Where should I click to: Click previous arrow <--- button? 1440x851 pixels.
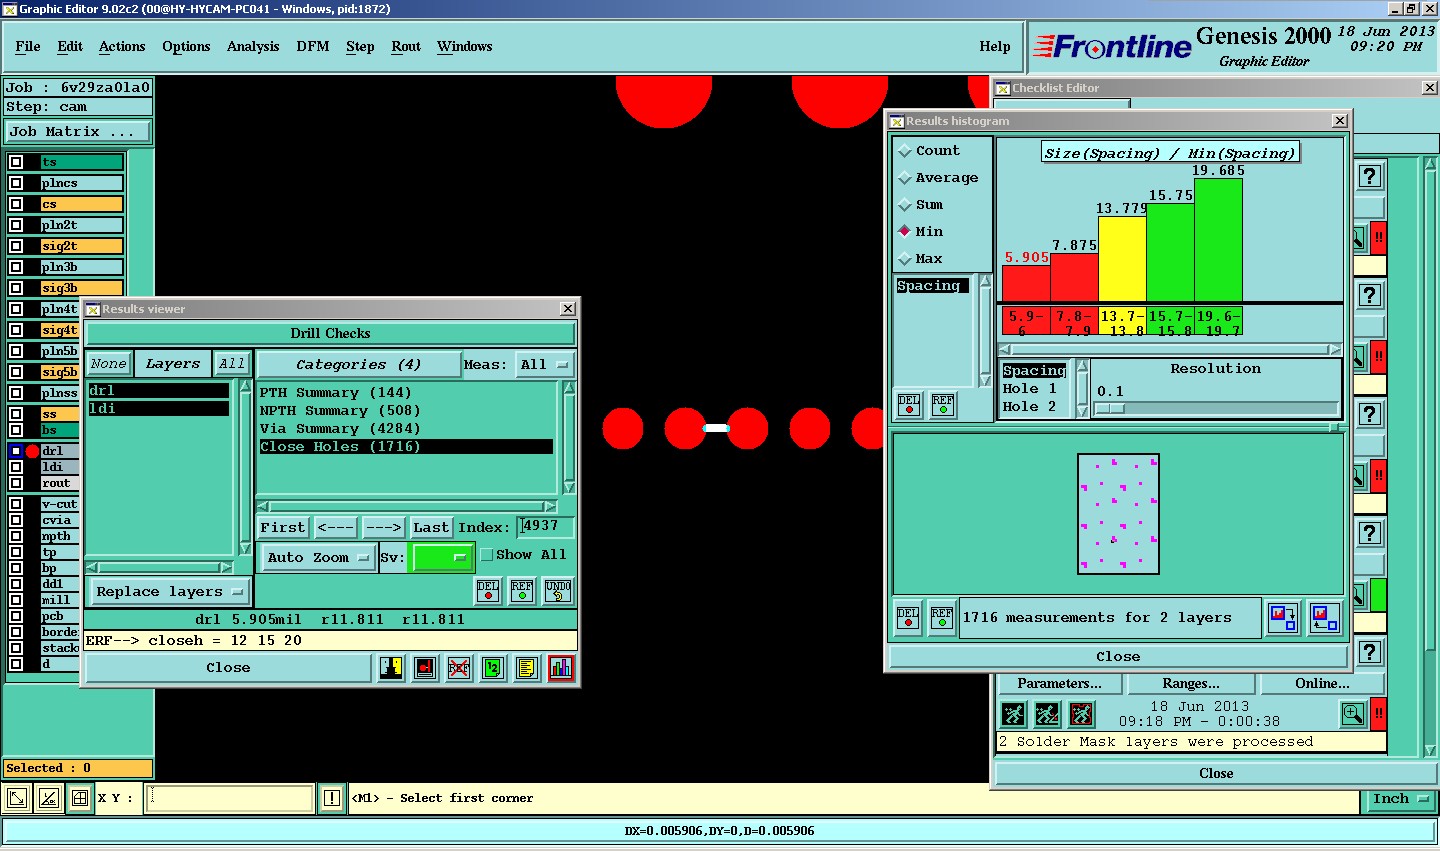click(x=336, y=527)
